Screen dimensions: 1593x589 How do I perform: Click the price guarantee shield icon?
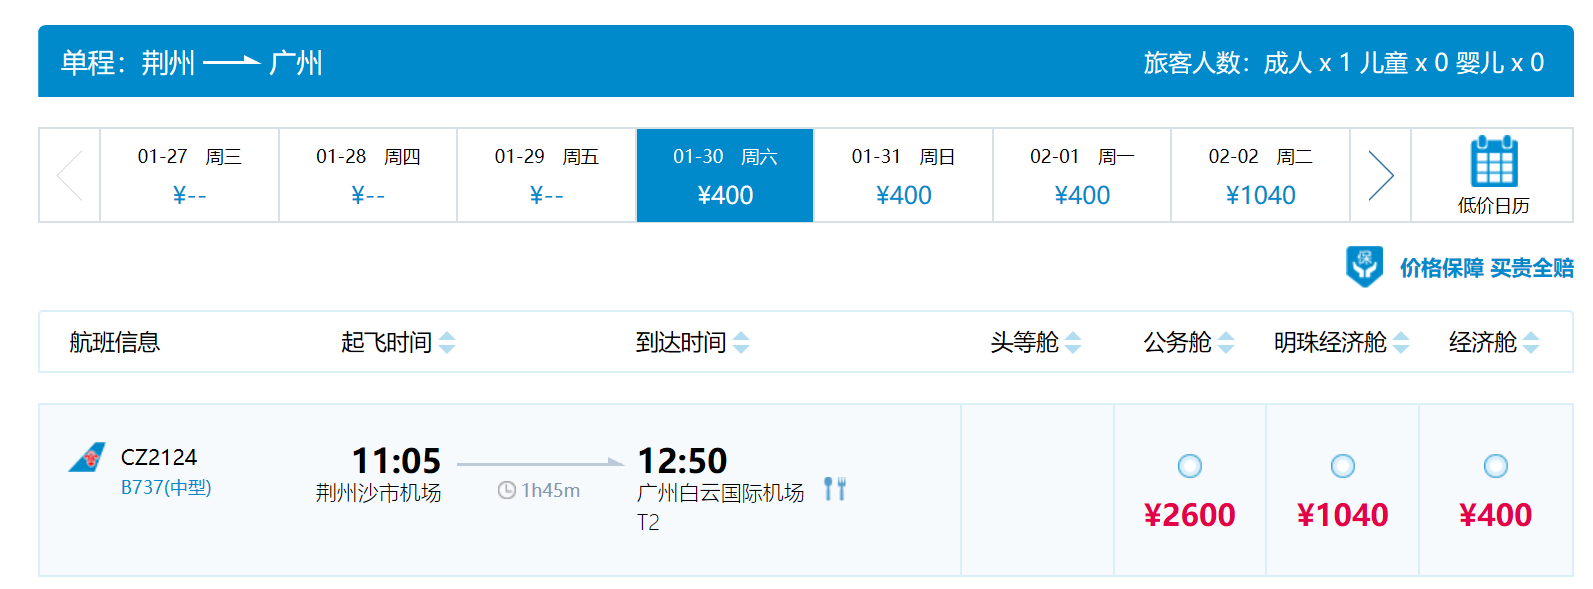coord(1364,267)
